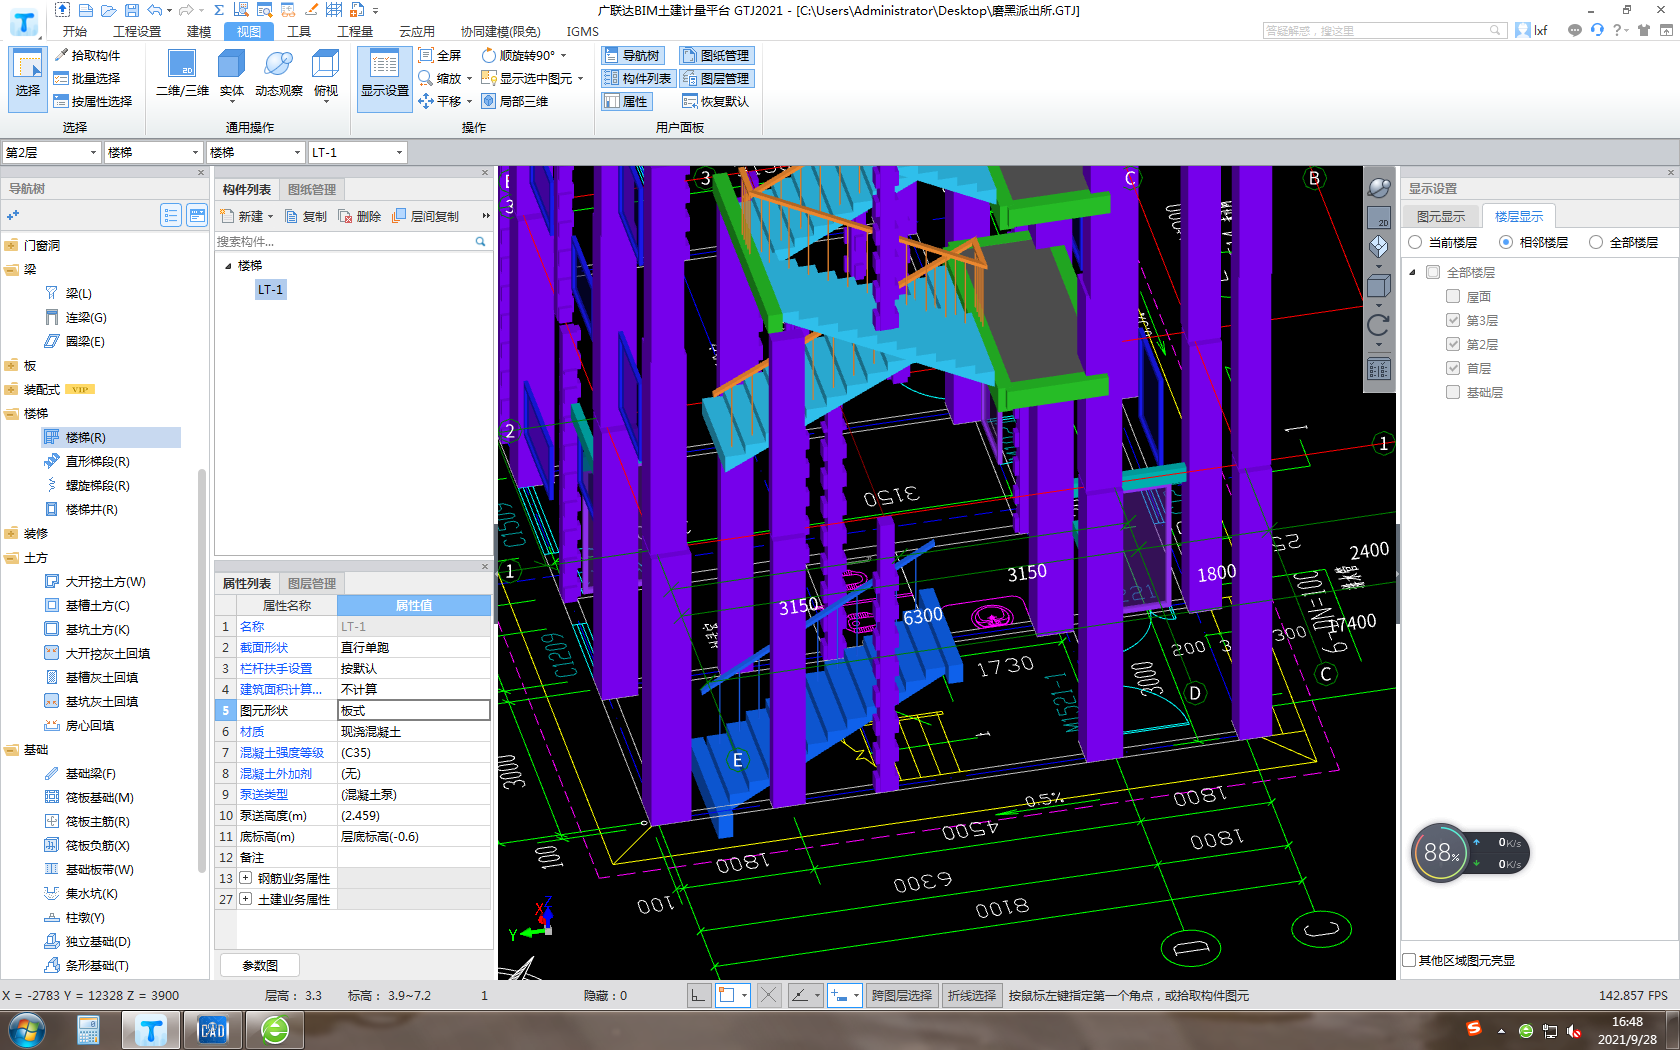Click 截面形状 property link
The width and height of the screenshot is (1680, 1050).
click(264, 647)
